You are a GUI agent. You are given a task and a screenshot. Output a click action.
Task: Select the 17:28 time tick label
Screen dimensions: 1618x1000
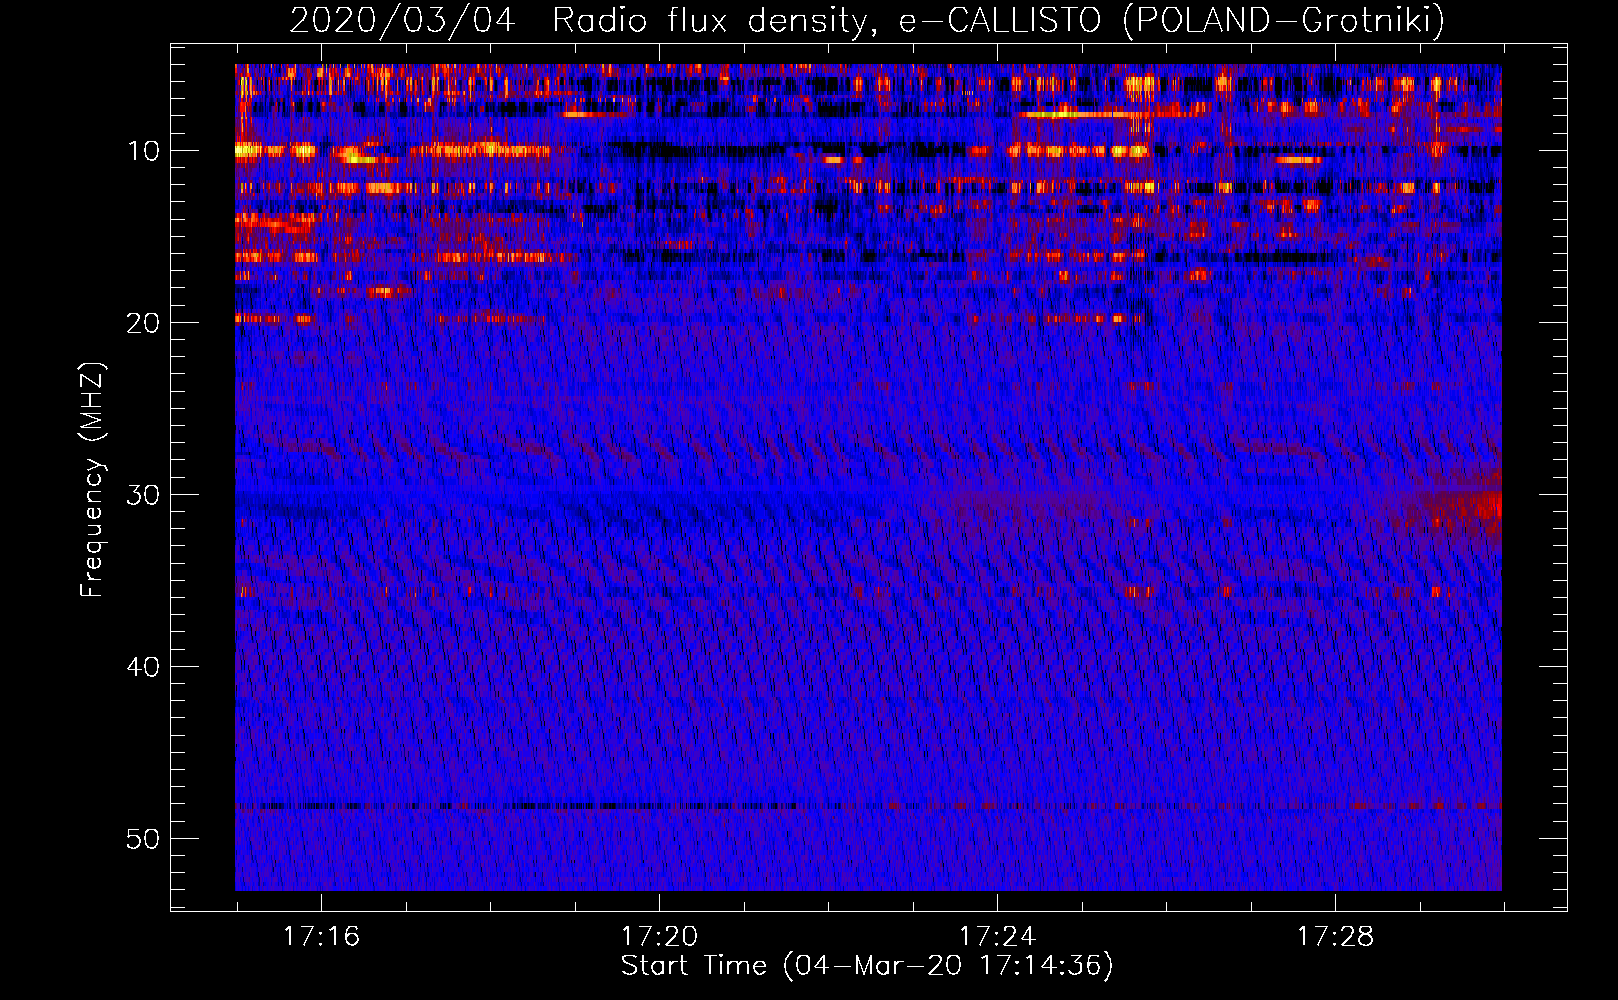[x=1335, y=937]
